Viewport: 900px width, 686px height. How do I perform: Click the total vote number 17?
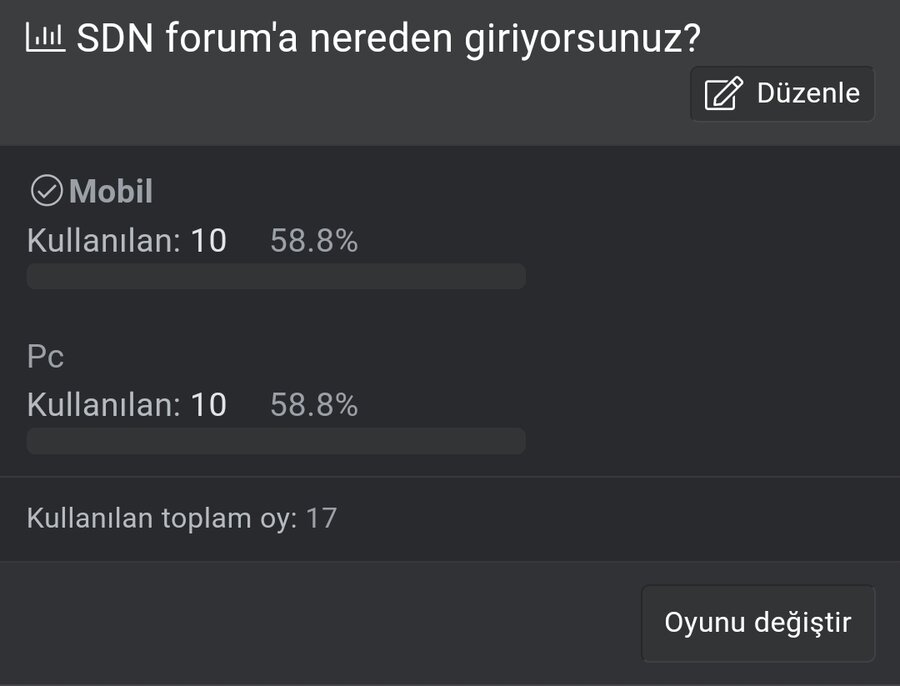[321, 518]
